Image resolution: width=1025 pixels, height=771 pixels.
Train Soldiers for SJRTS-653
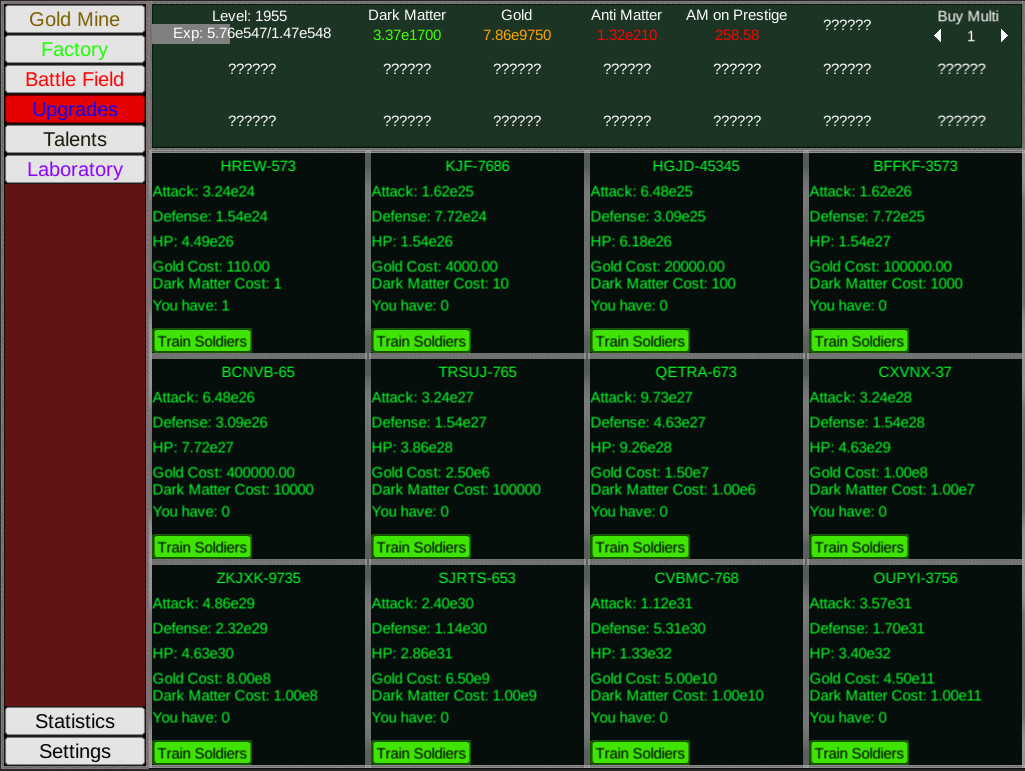[421, 753]
